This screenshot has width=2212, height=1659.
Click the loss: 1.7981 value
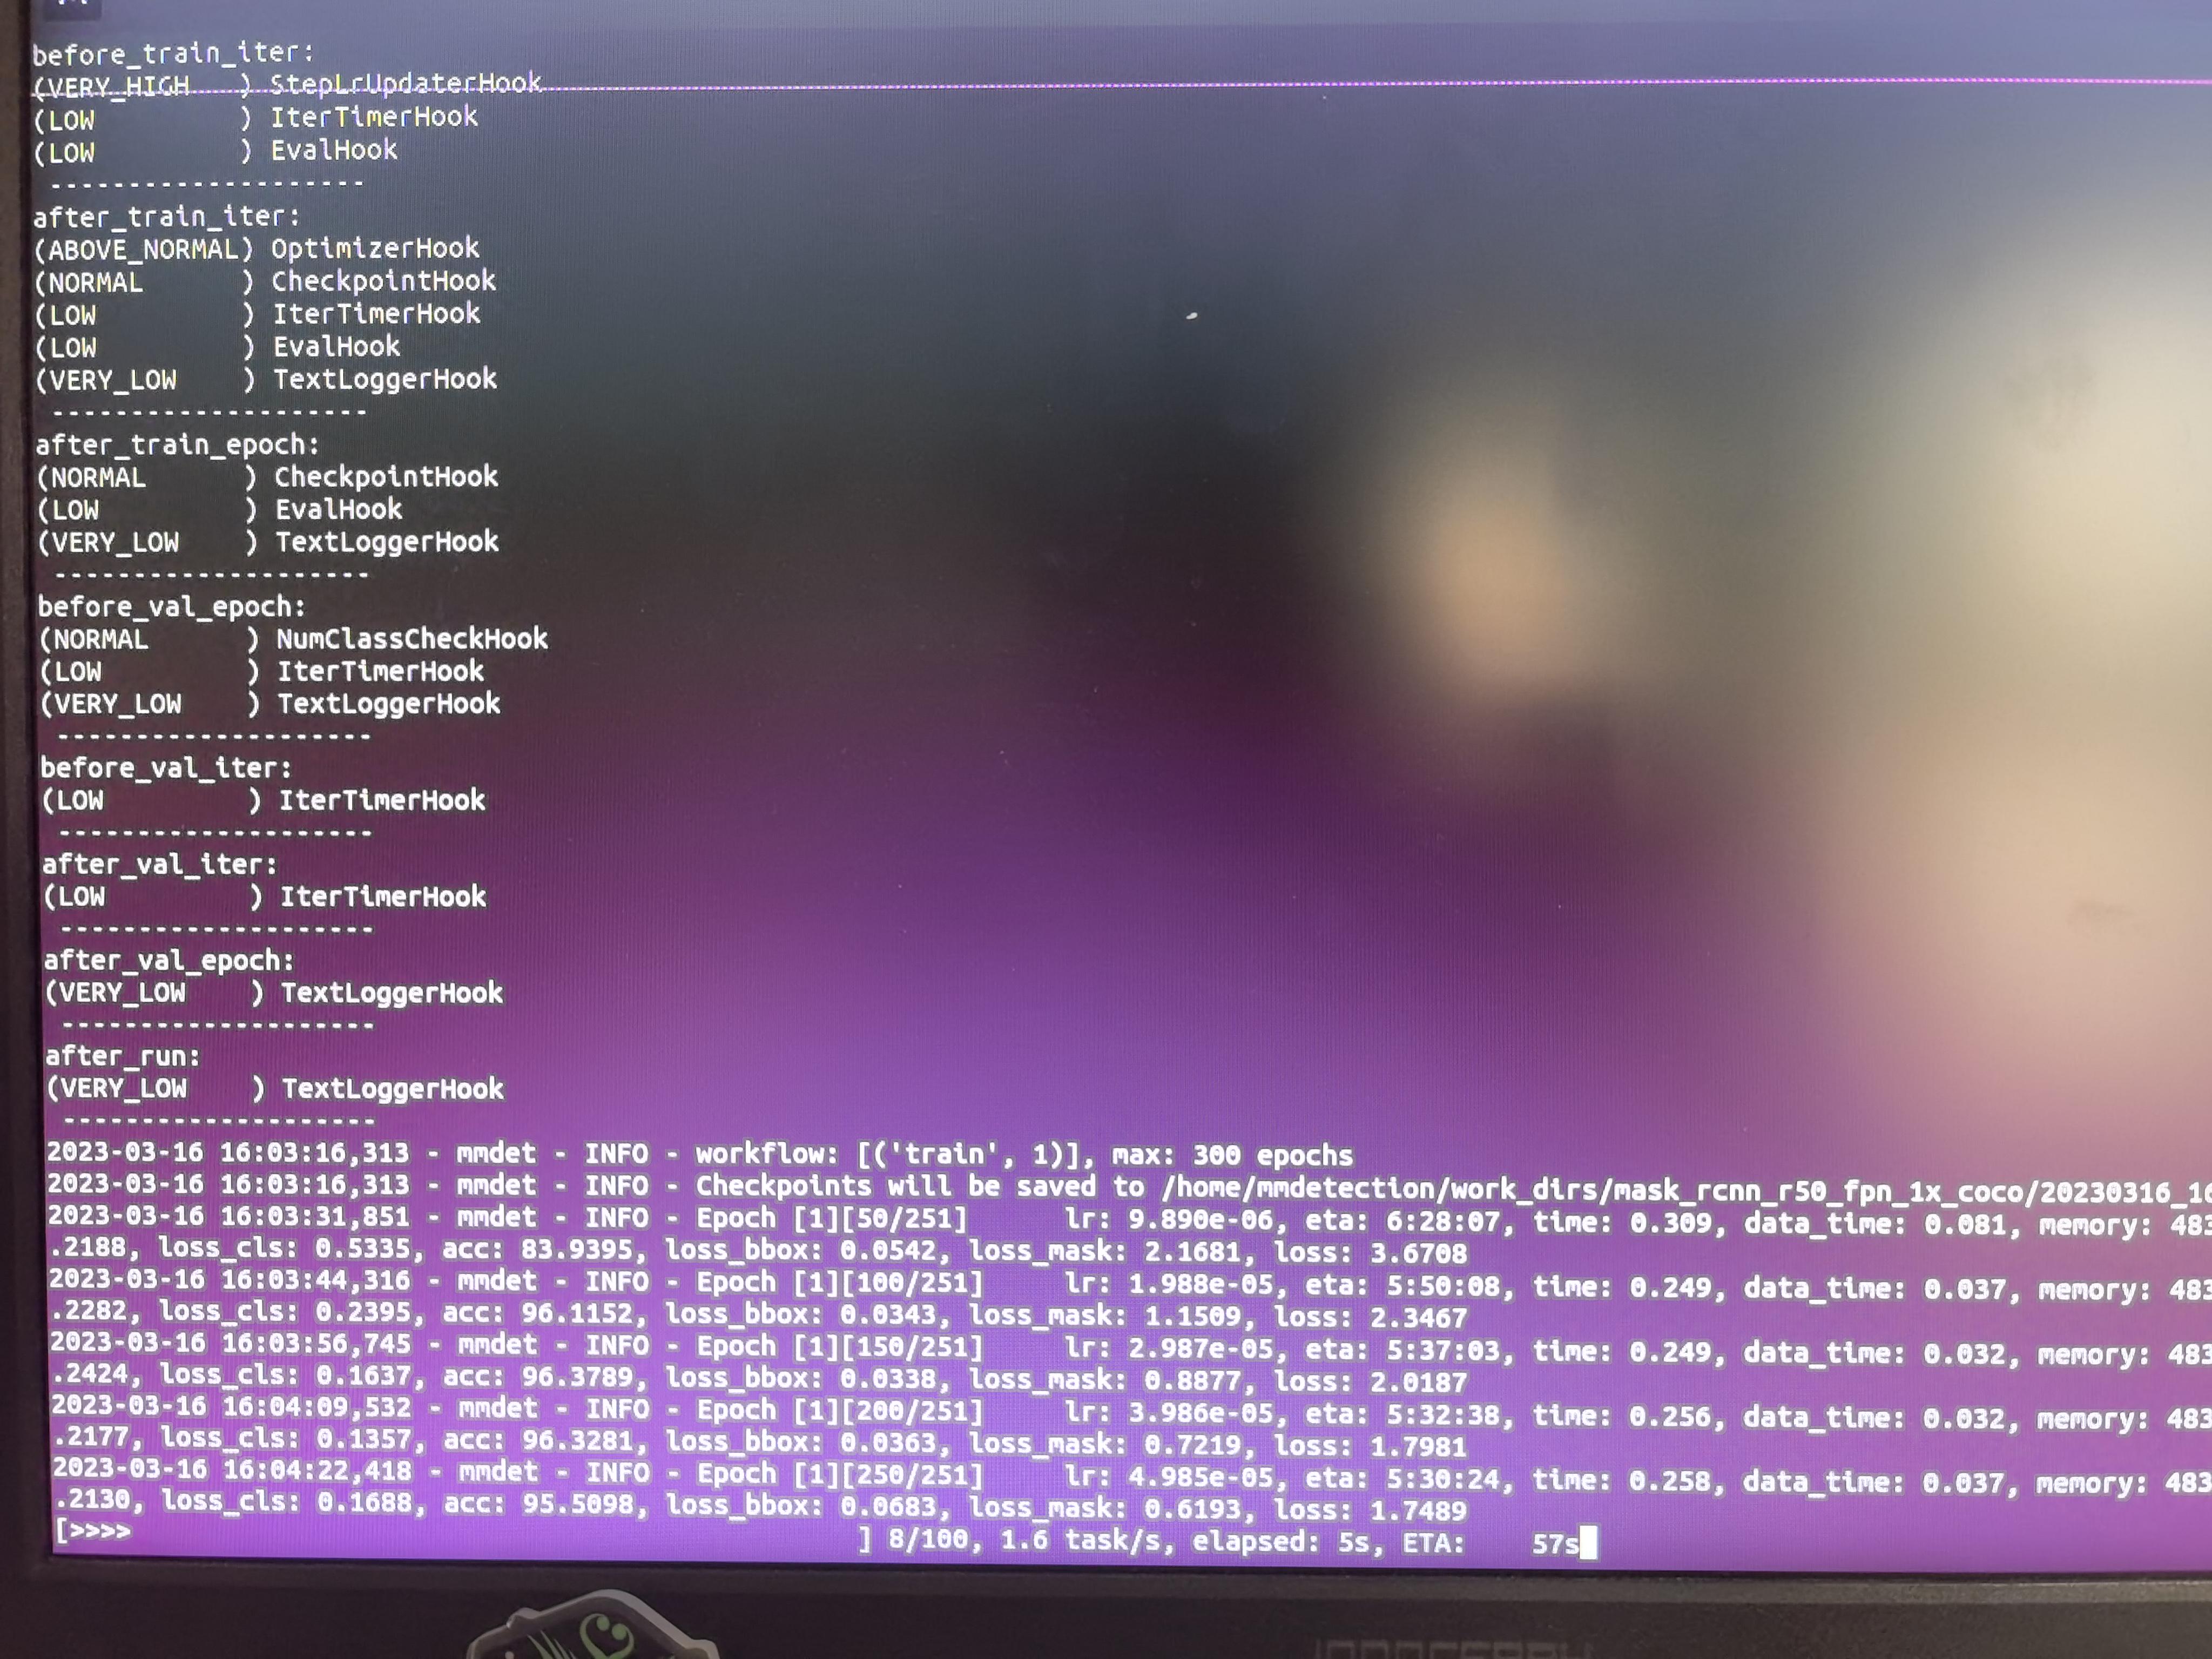1370,1446
